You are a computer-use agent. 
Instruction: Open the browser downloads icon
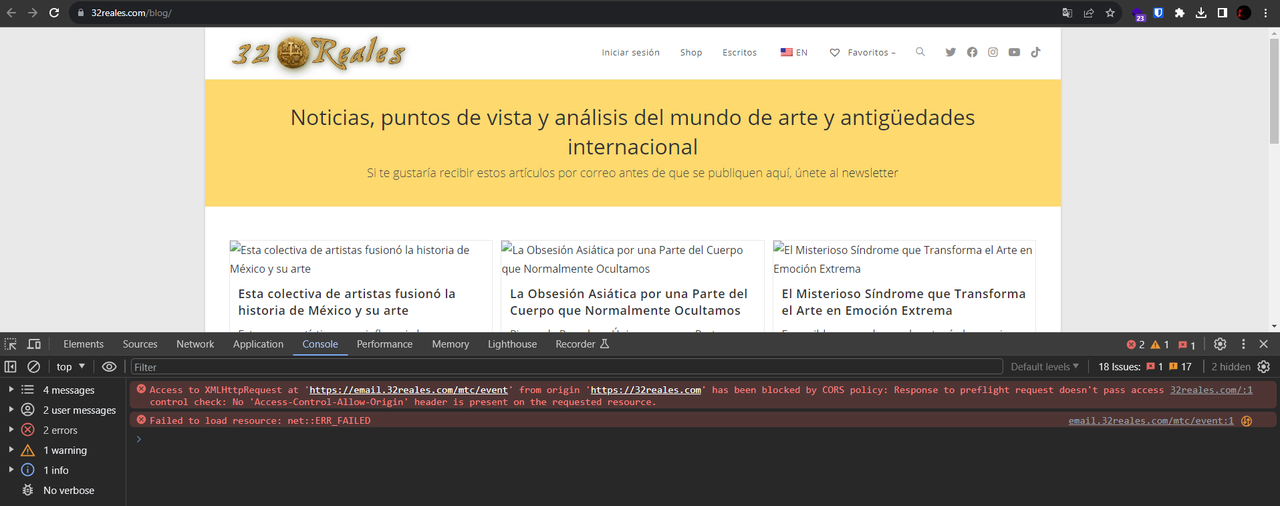[1201, 13]
